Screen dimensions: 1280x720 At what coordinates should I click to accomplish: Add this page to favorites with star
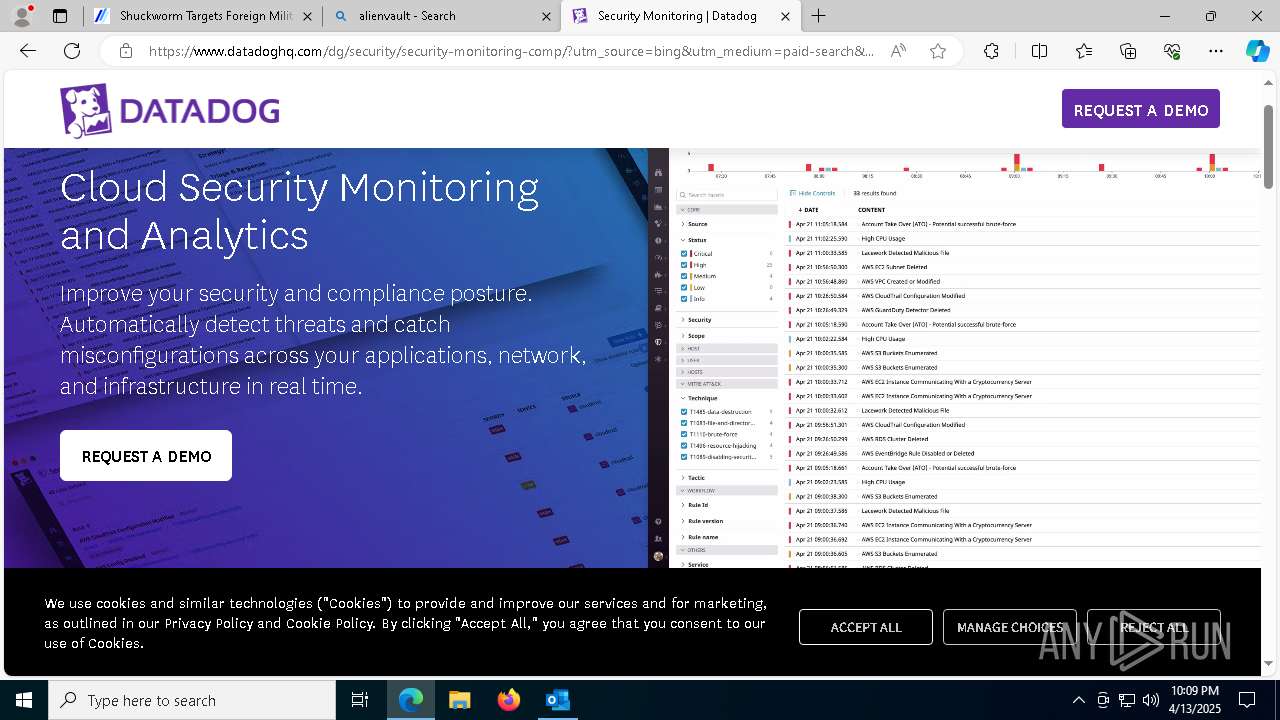938,51
